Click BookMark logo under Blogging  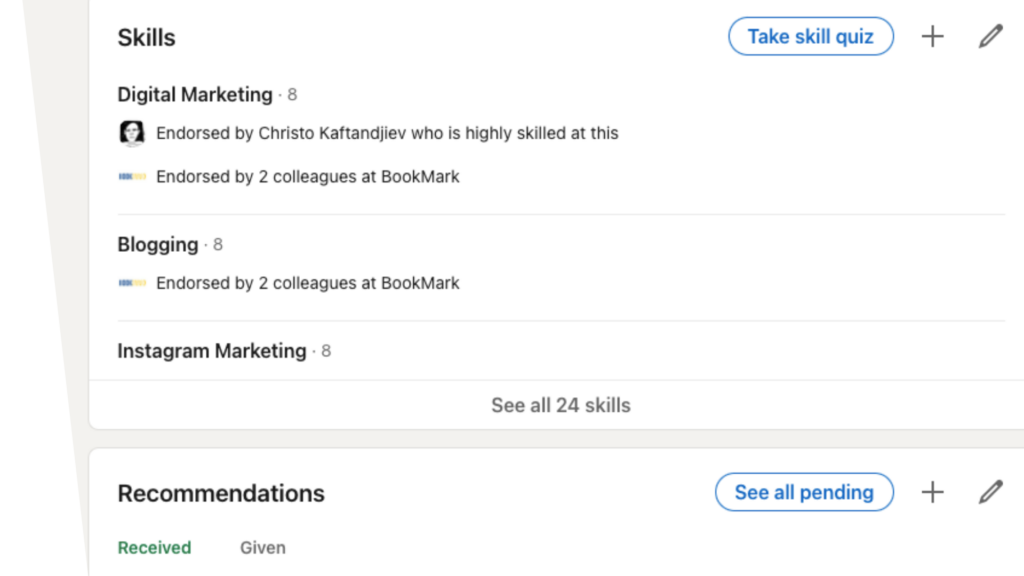(132, 283)
